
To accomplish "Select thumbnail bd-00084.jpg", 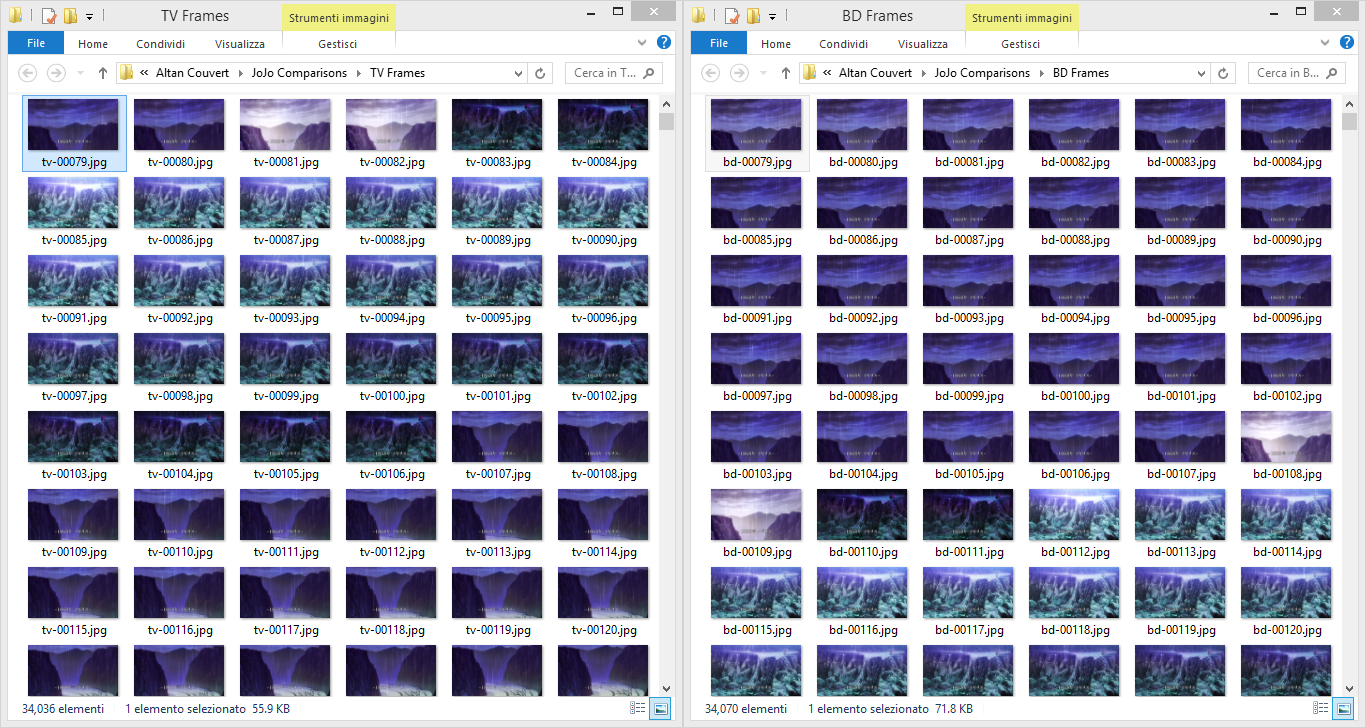I will point(1286,125).
